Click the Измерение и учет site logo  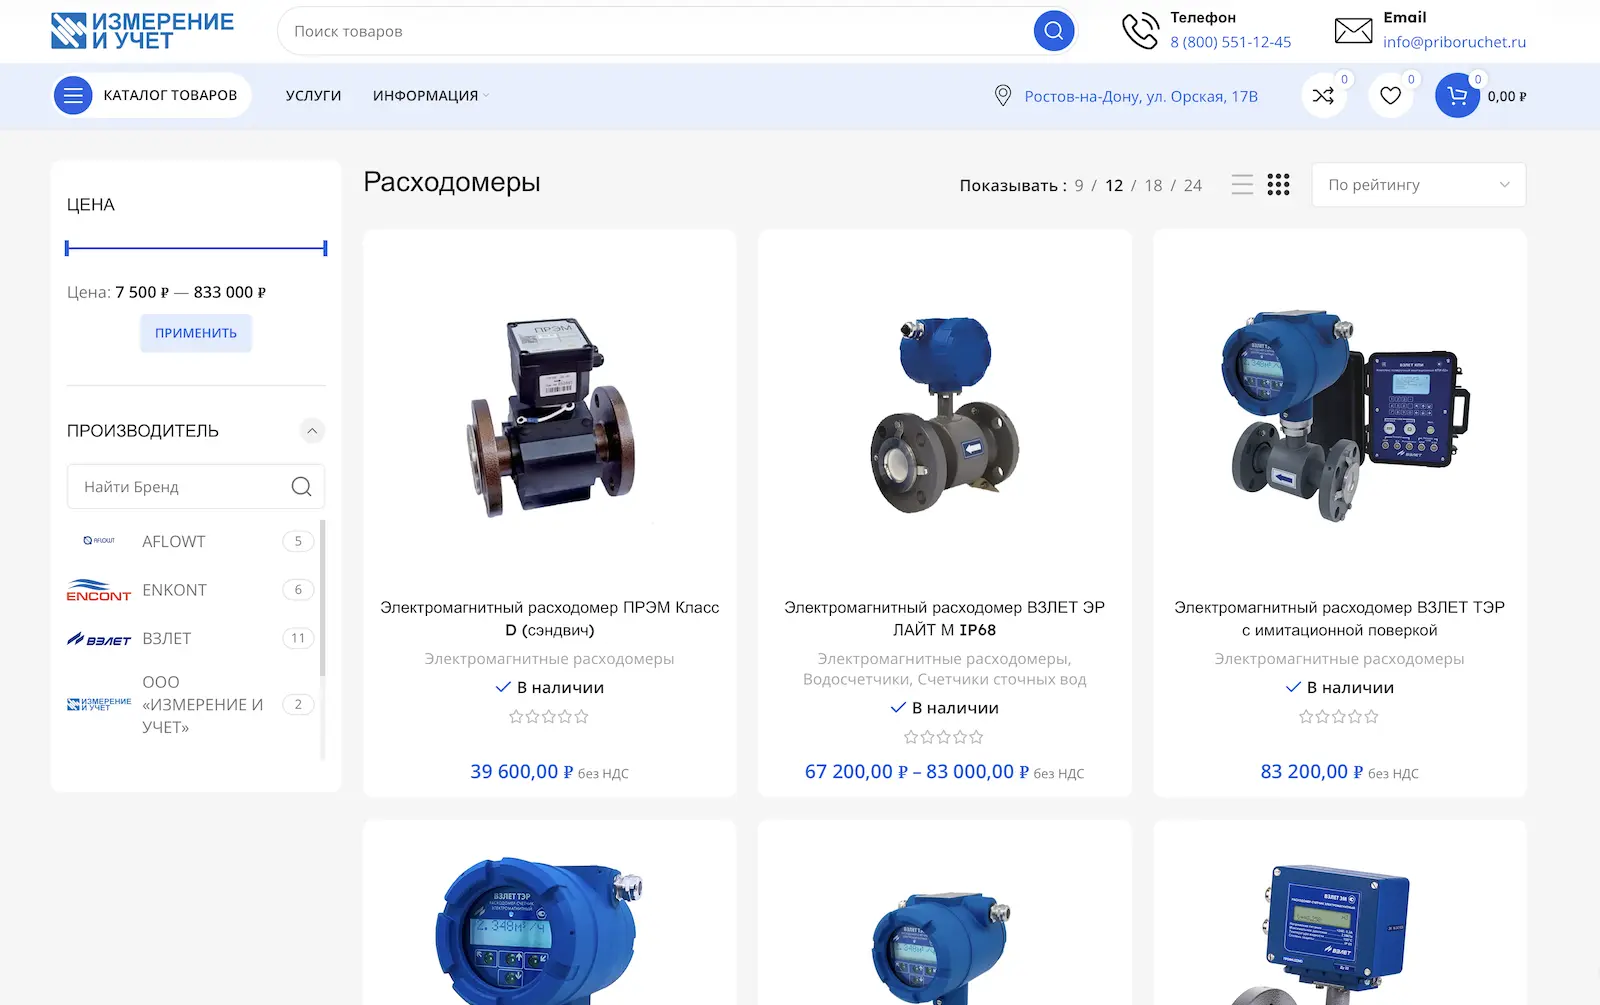tap(142, 31)
